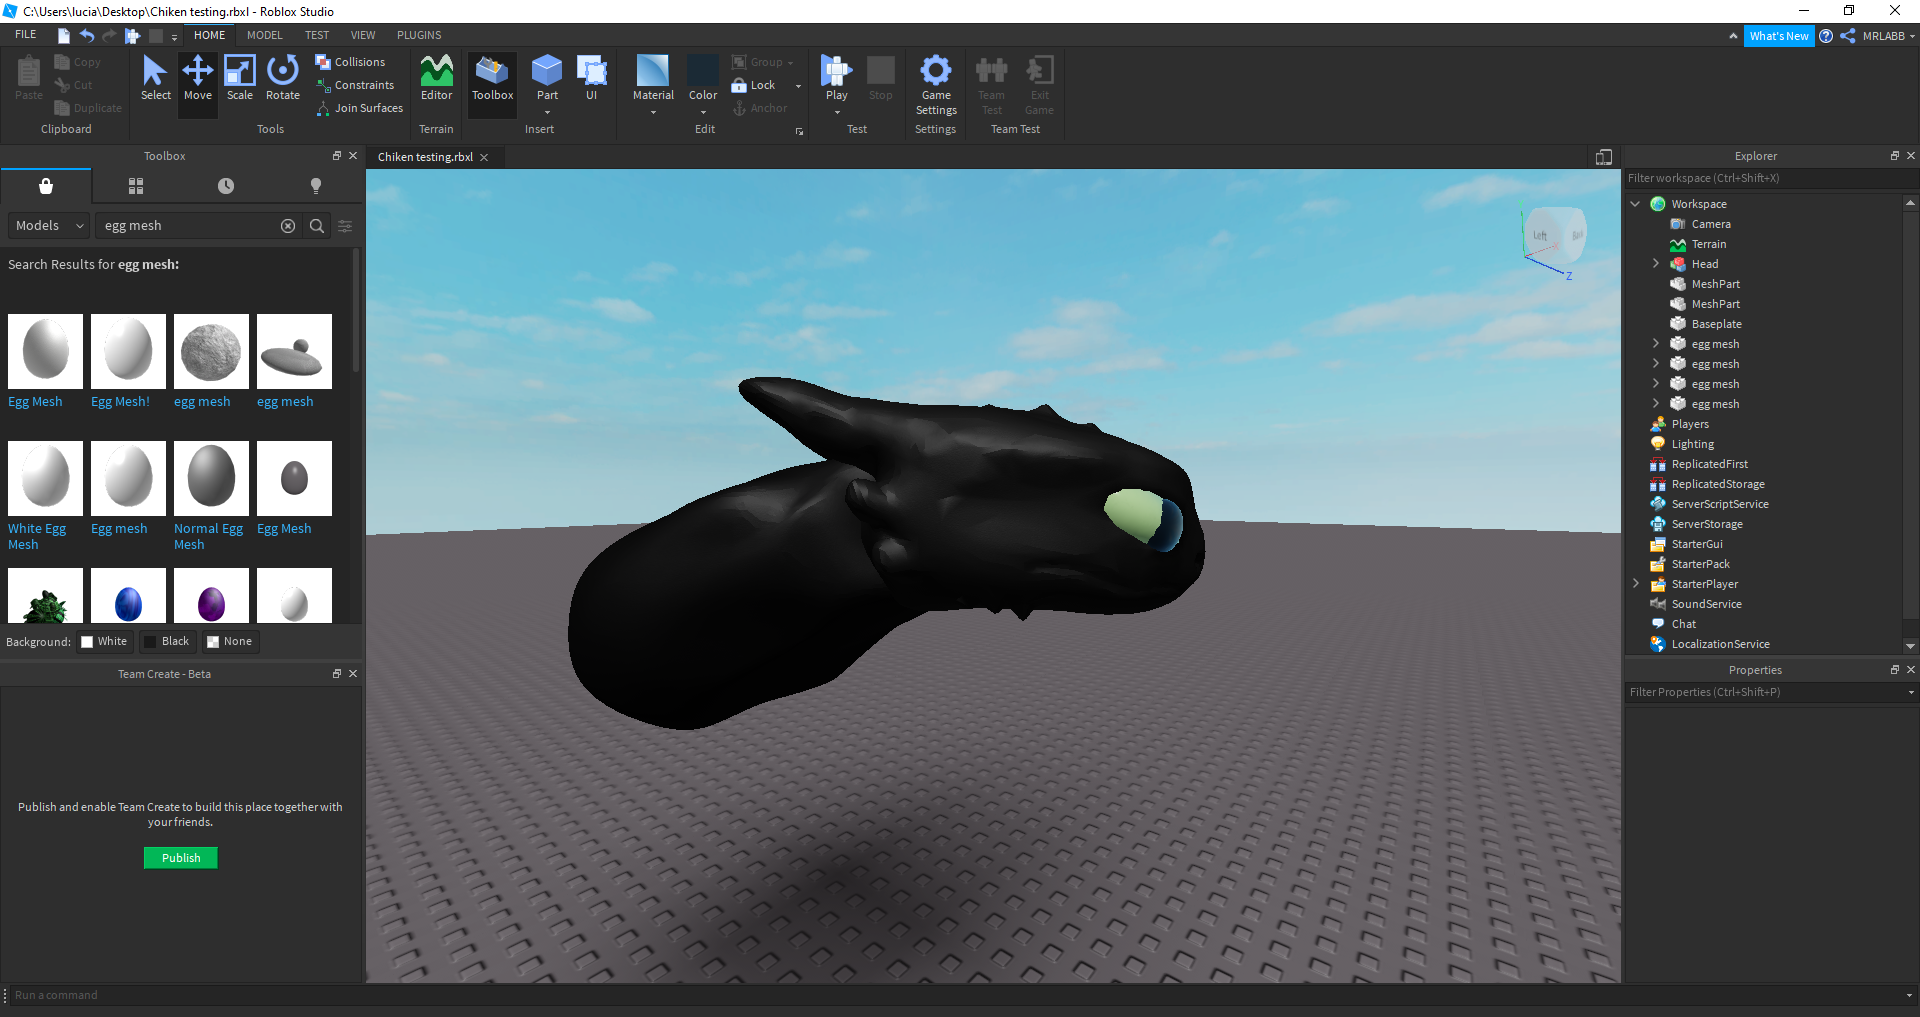Viewport: 1920px width, 1017px height.
Task: Open the Toolbox search filter options
Action: point(345,226)
